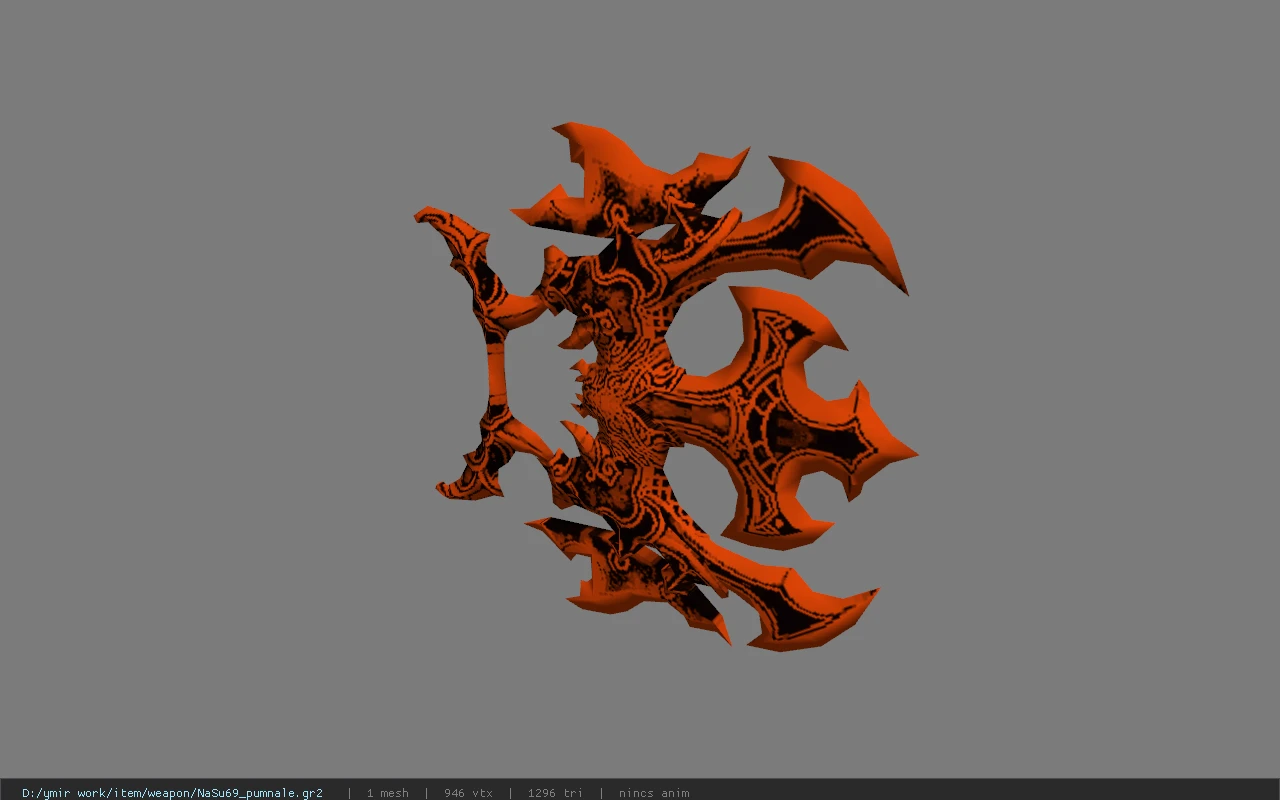1280x800 pixels.
Task: Click the '1296 tri' triangle count
Action: tap(555, 793)
